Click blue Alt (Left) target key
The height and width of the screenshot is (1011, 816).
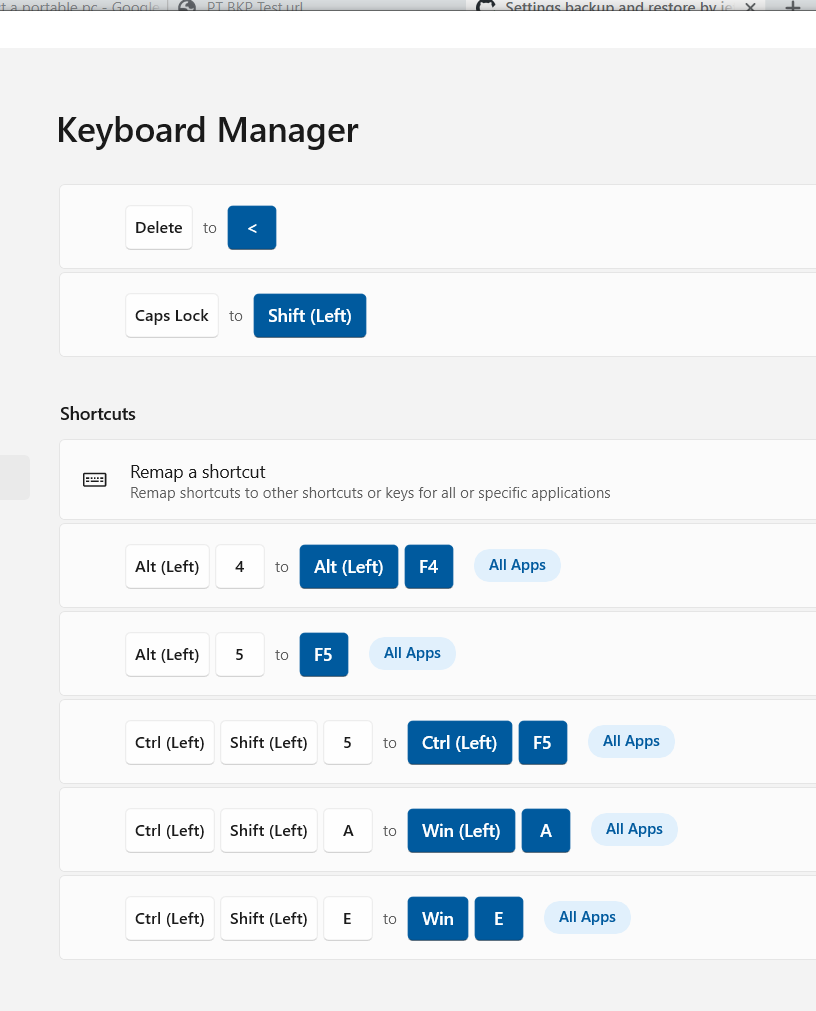click(349, 567)
